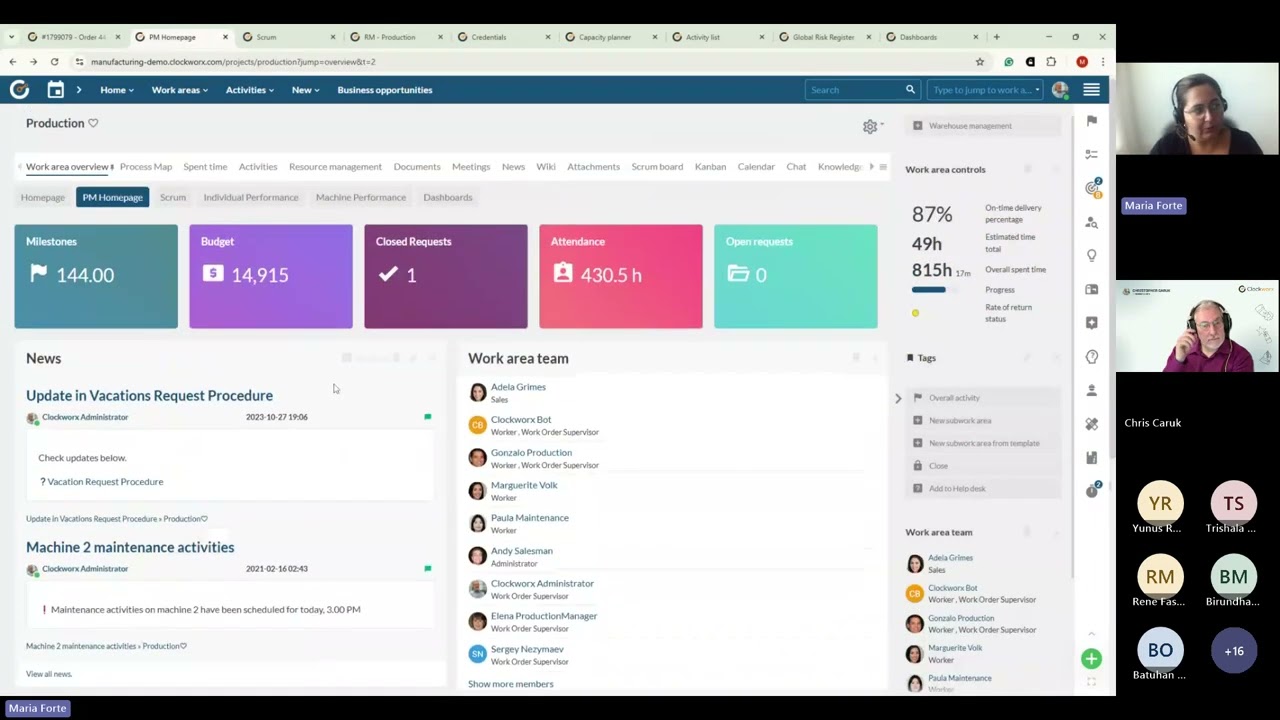Screen dimensions: 1280x720
Task: Expand the Home dropdown menu
Action: [x=117, y=90]
